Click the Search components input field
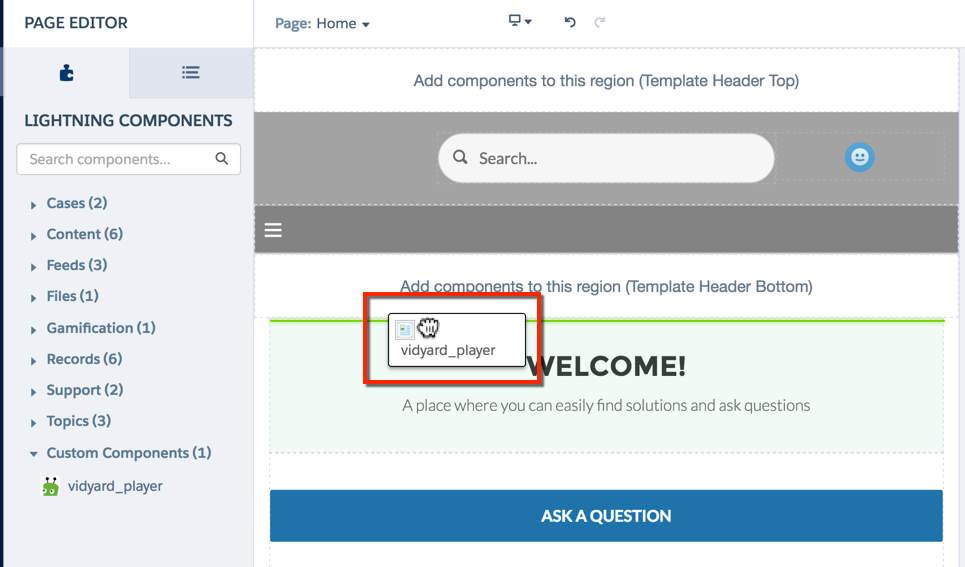Viewport: 965px width, 567px height. 115,159
